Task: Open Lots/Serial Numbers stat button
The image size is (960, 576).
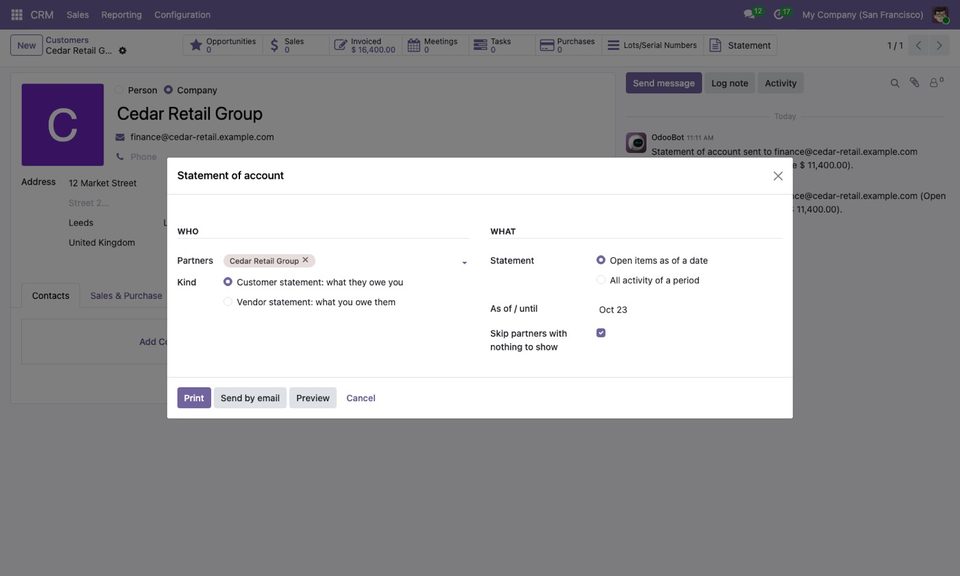Action: [x=652, y=45]
